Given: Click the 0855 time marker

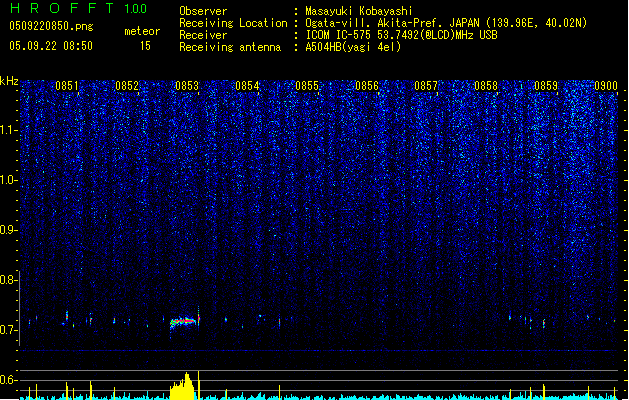Looking at the screenshot, I should coord(307,86).
